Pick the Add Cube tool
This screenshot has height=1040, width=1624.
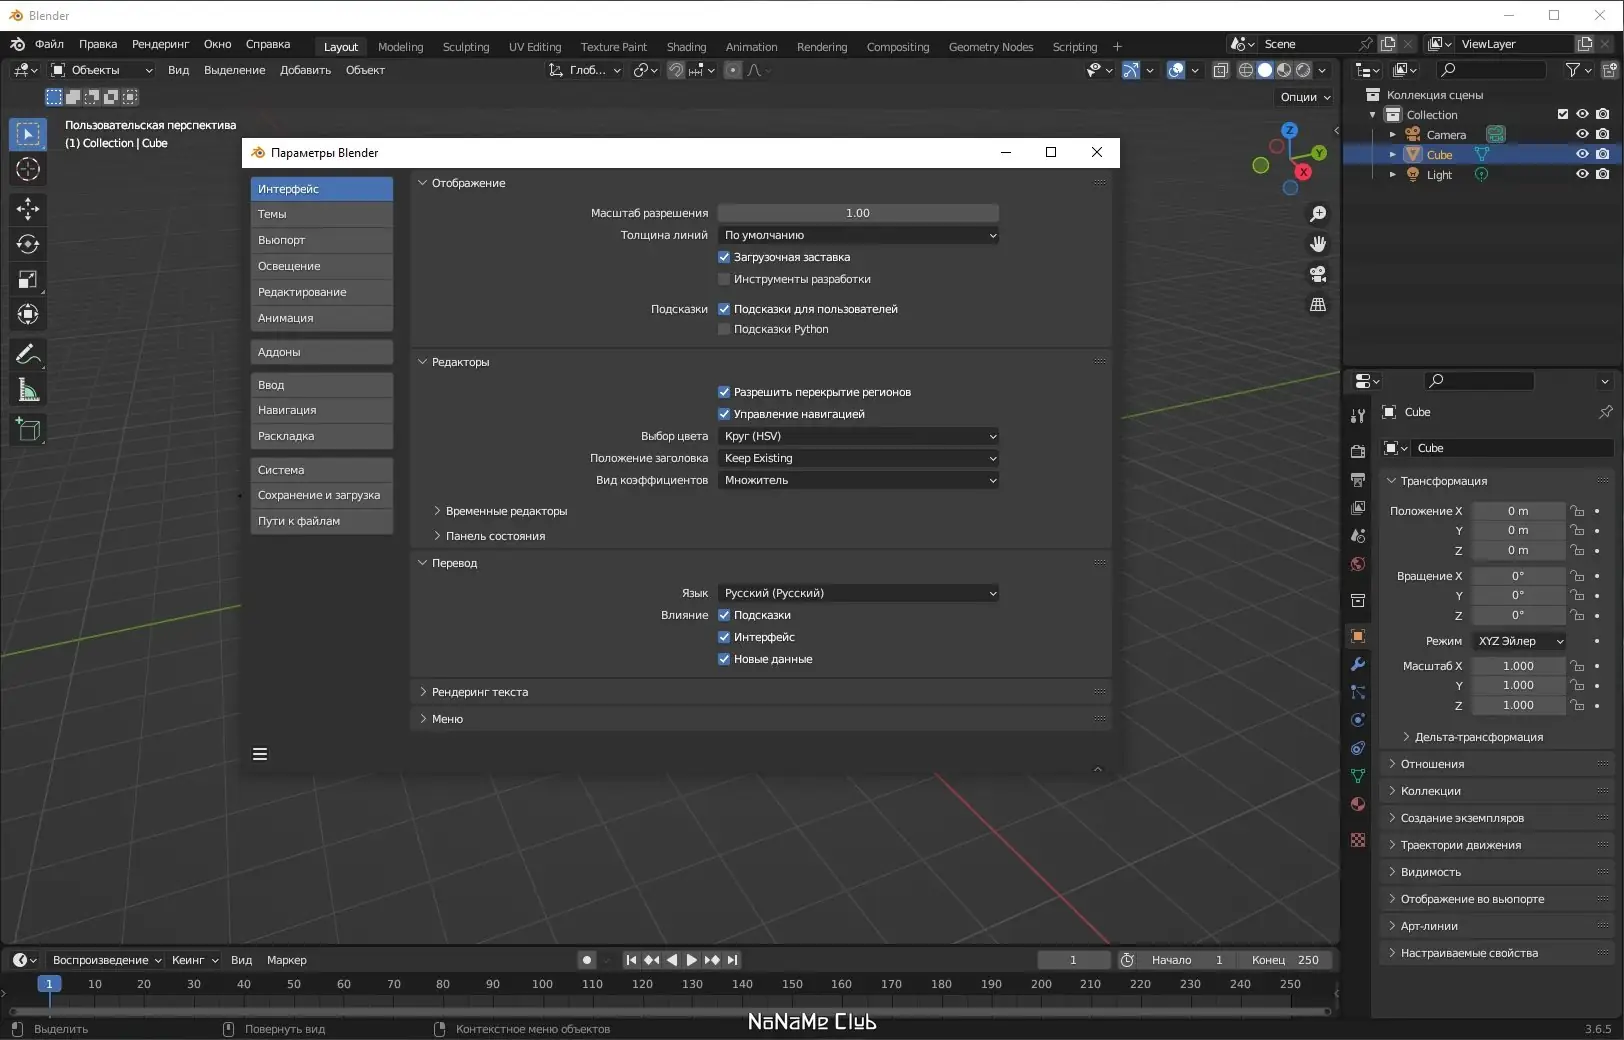[x=28, y=430]
